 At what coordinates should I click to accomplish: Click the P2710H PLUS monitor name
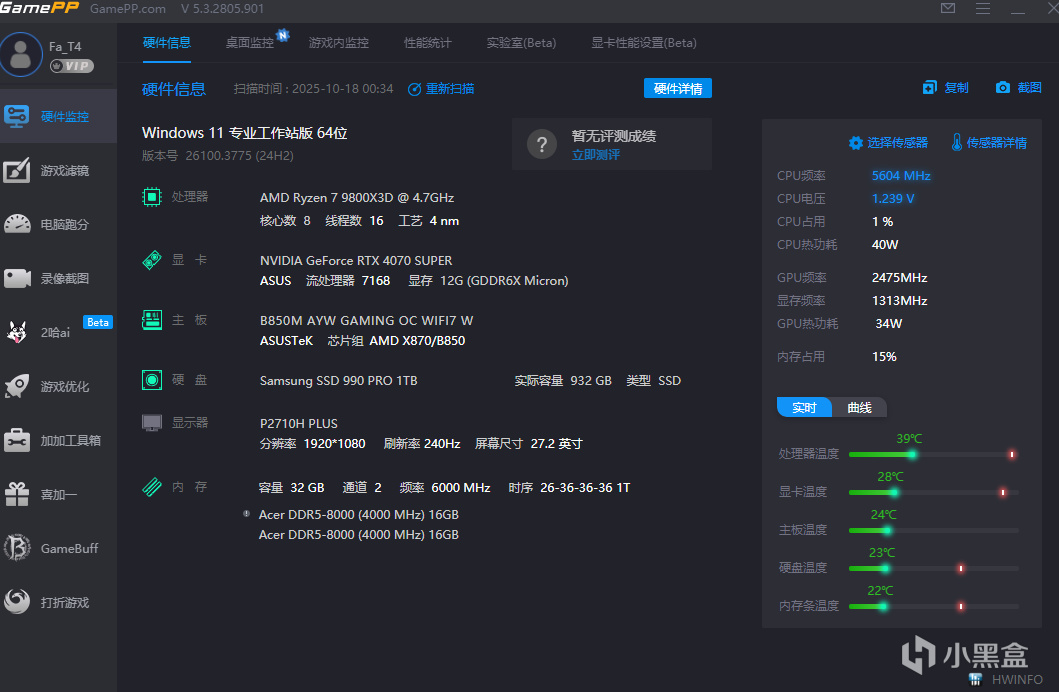pos(299,423)
